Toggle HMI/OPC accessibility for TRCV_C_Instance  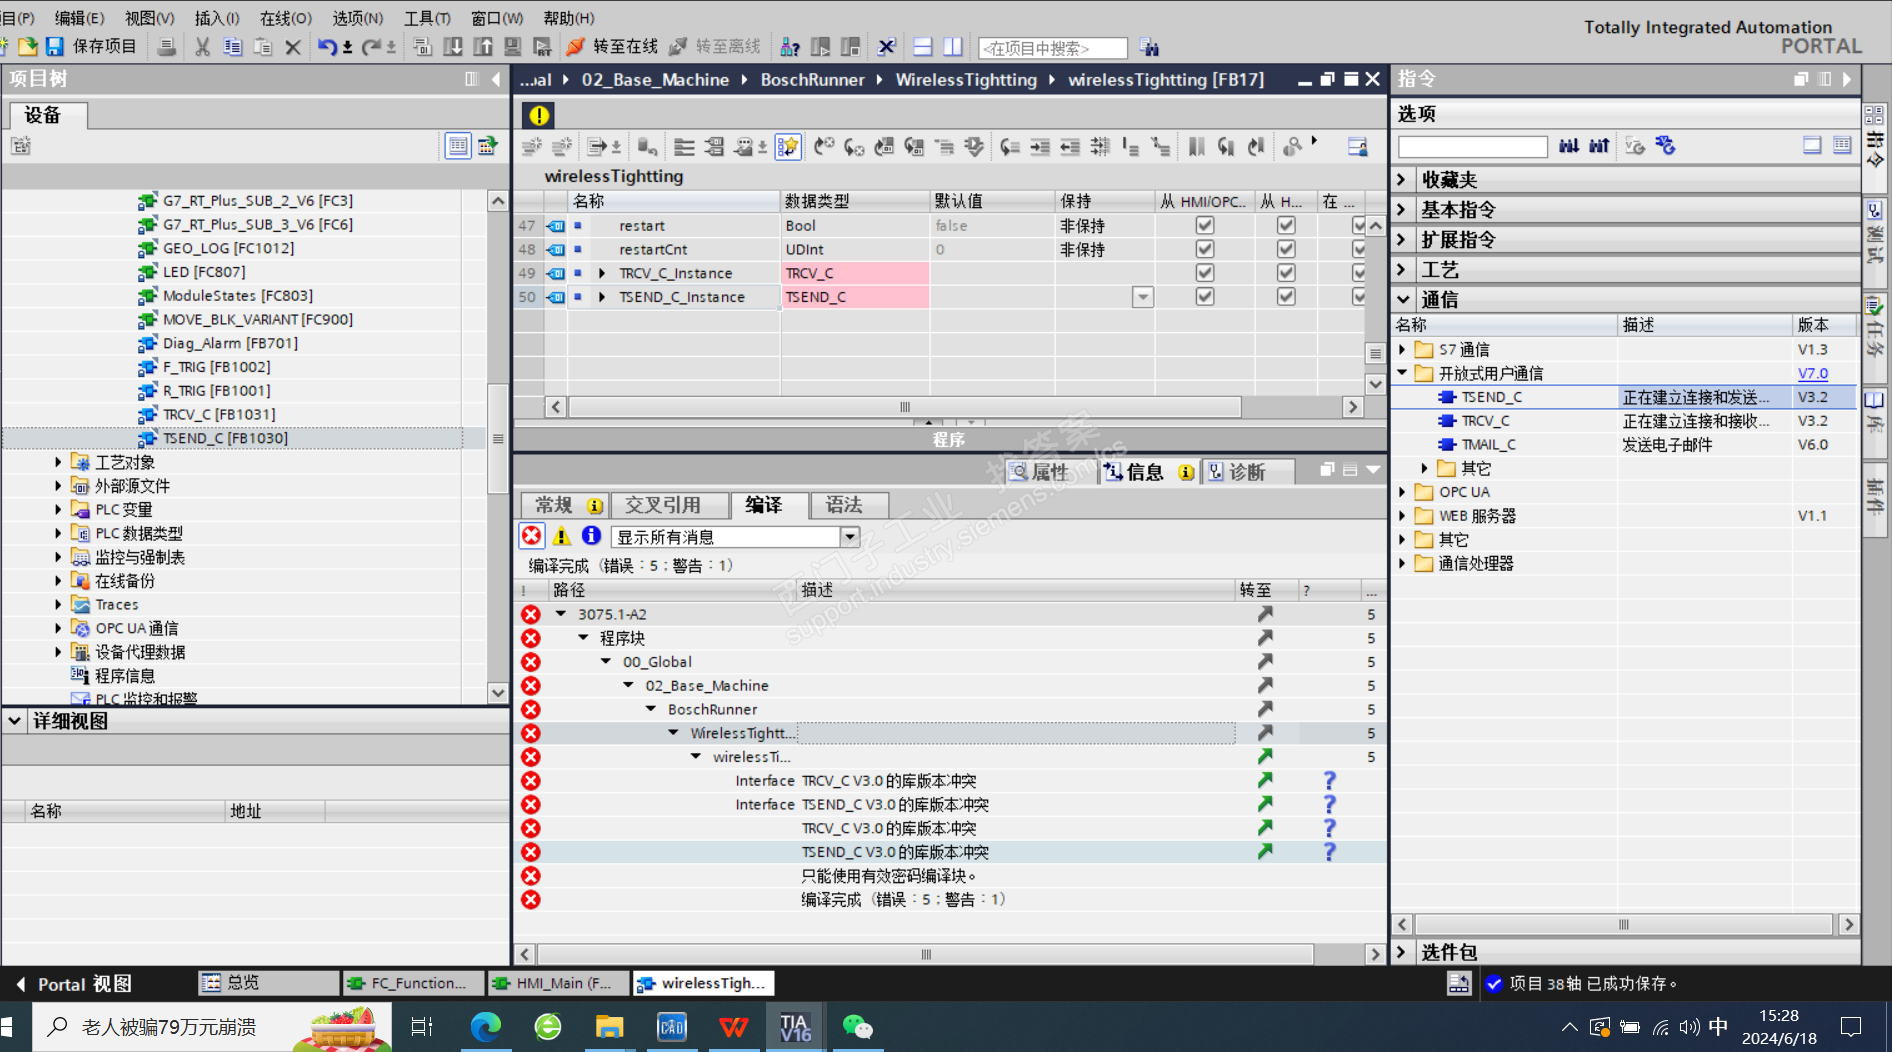tap(1205, 273)
